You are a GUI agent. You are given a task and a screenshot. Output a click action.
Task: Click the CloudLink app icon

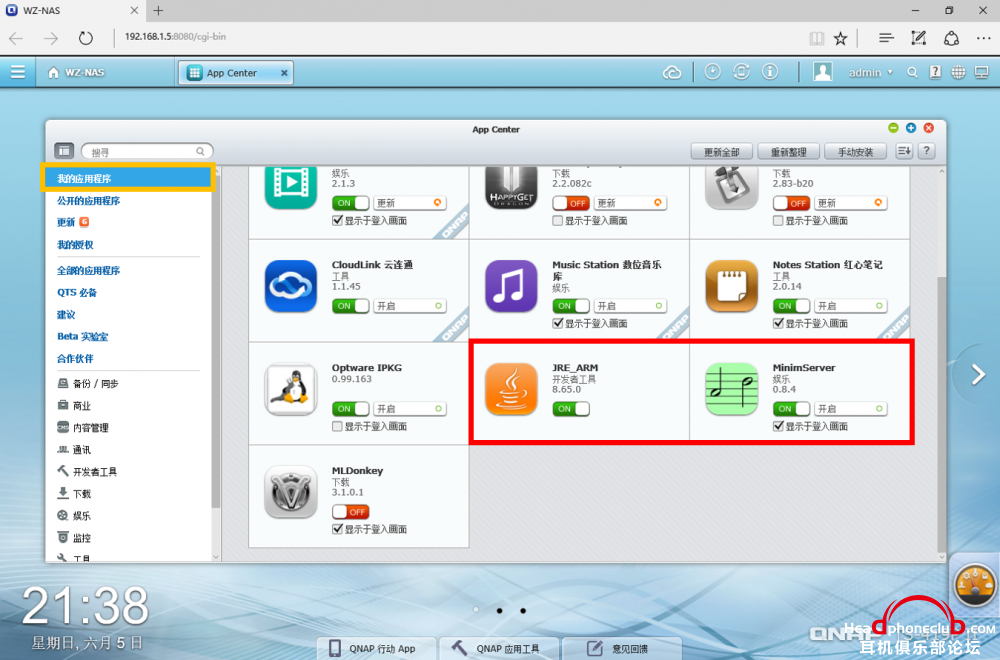291,286
